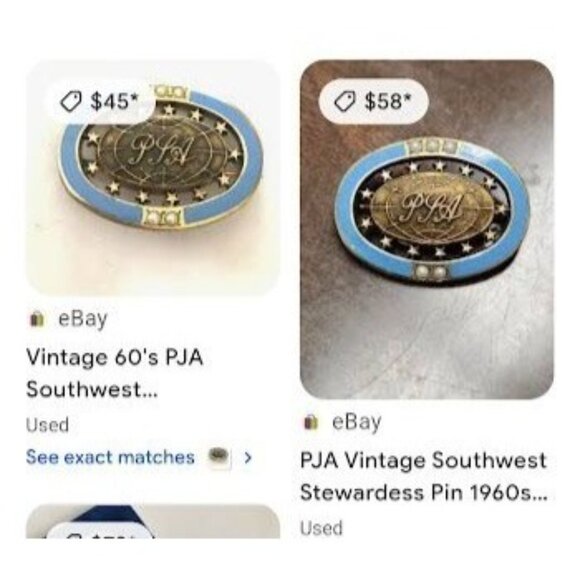The image size is (580, 580).
Task: Open the $58 PJA pin product image
Action: (426, 230)
